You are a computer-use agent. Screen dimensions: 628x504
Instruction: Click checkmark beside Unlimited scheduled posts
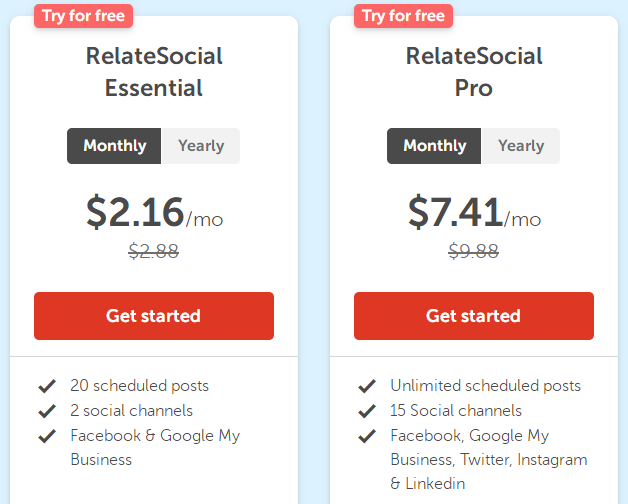tap(366, 386)
